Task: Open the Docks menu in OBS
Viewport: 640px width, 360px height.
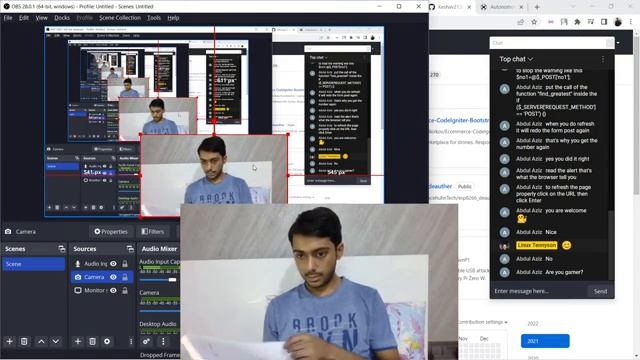Action: tap(62, 18)
